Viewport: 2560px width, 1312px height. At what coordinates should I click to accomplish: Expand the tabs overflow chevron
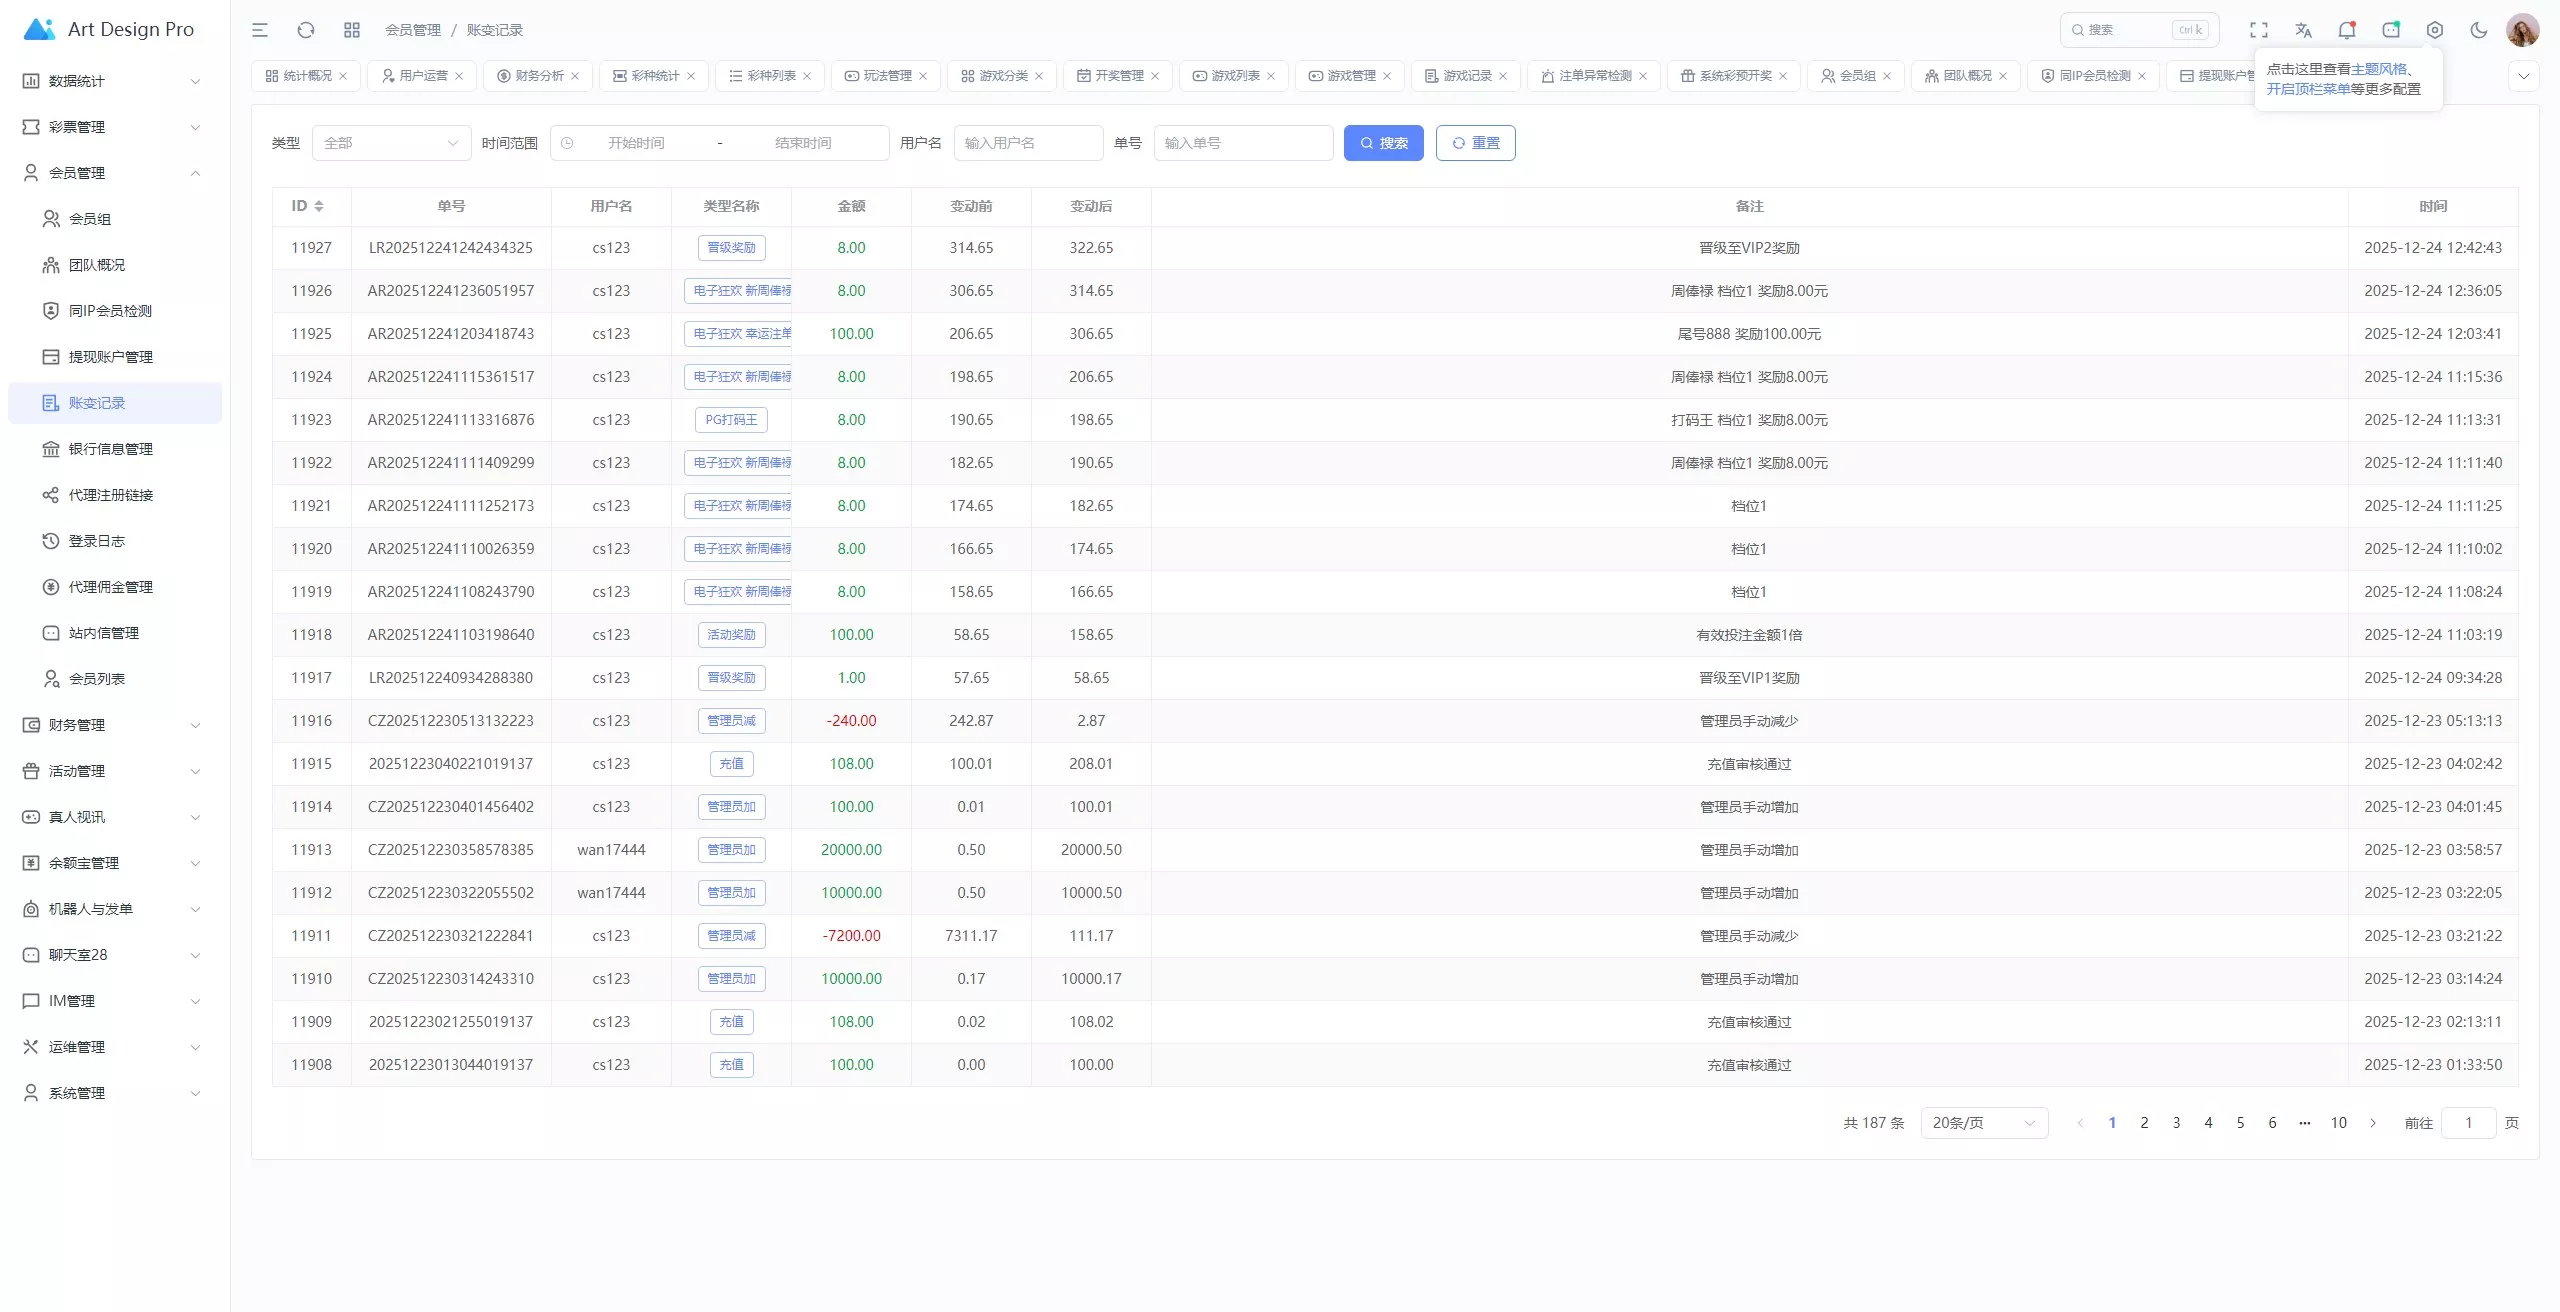tap(2523, 76)
